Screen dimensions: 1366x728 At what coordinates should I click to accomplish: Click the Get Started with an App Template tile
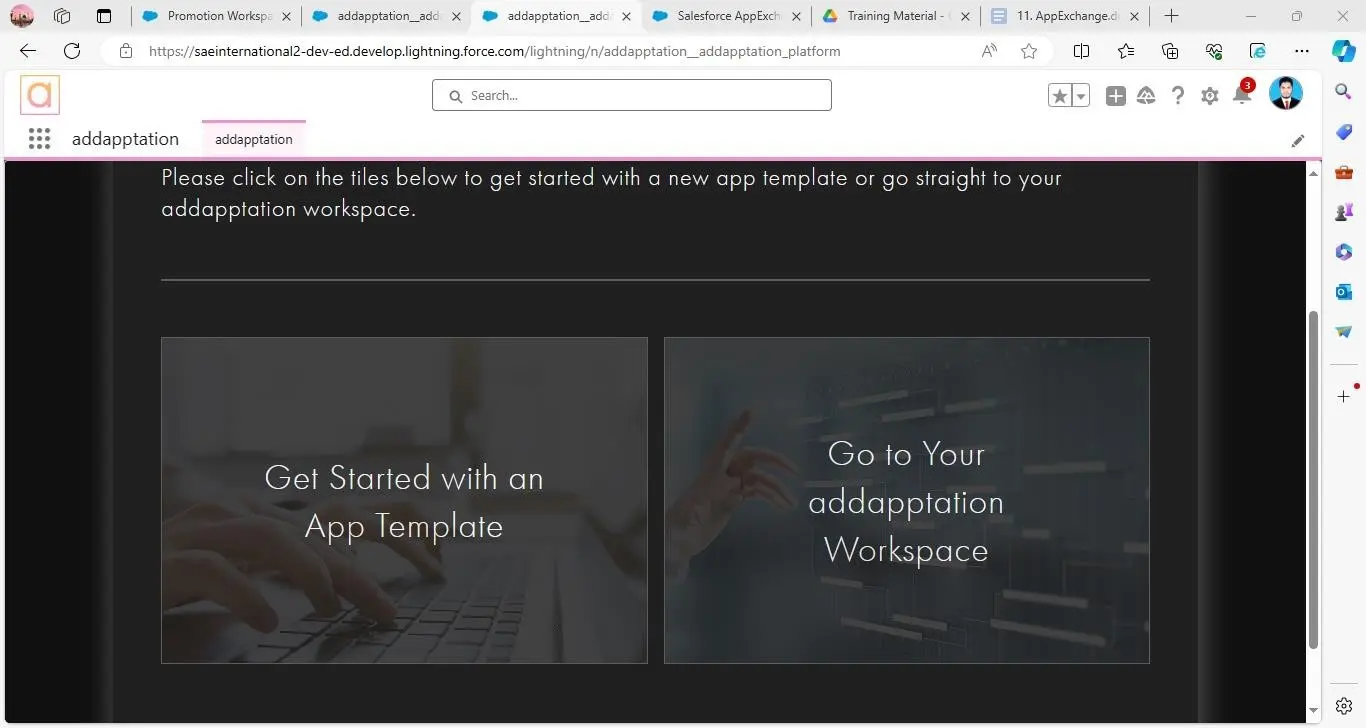click(404, 500)
